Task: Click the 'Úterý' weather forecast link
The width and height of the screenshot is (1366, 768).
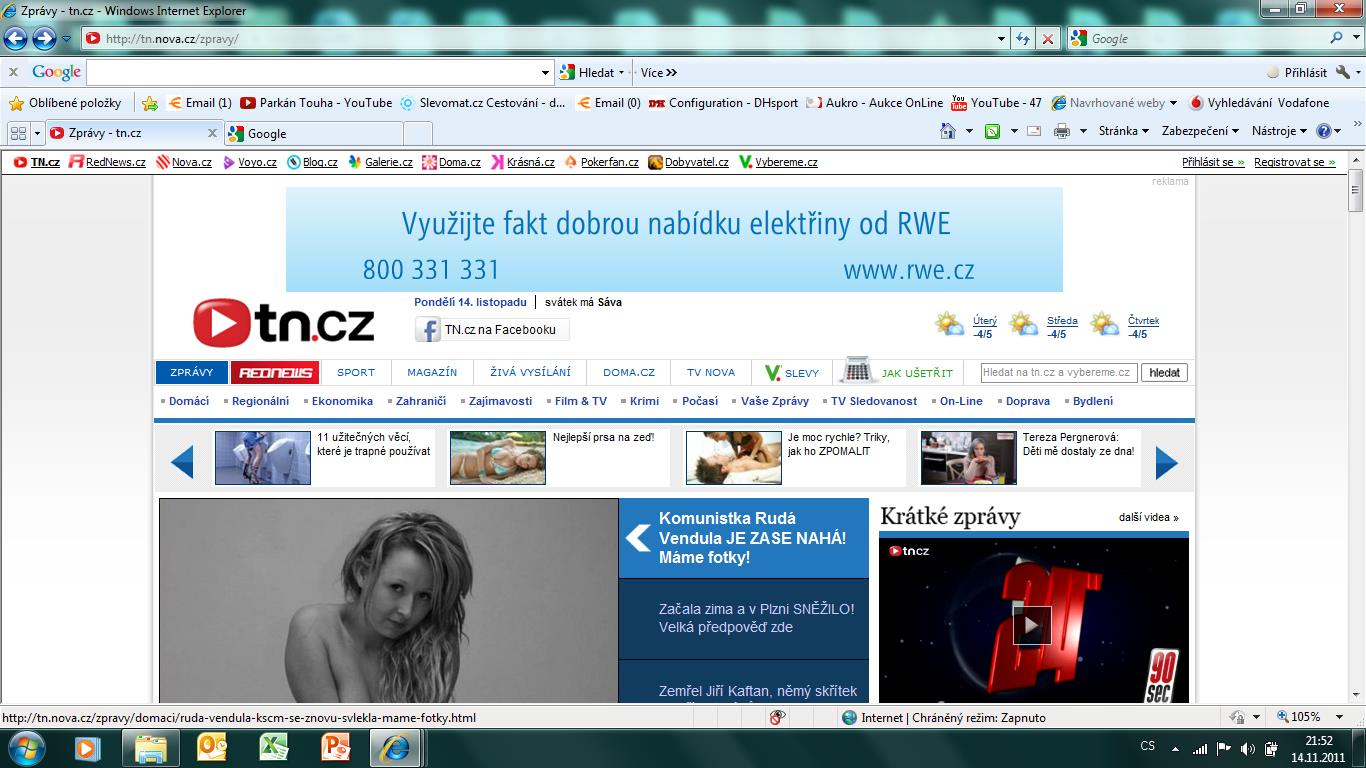Action: pyautogui.click(x=984, y=321)
